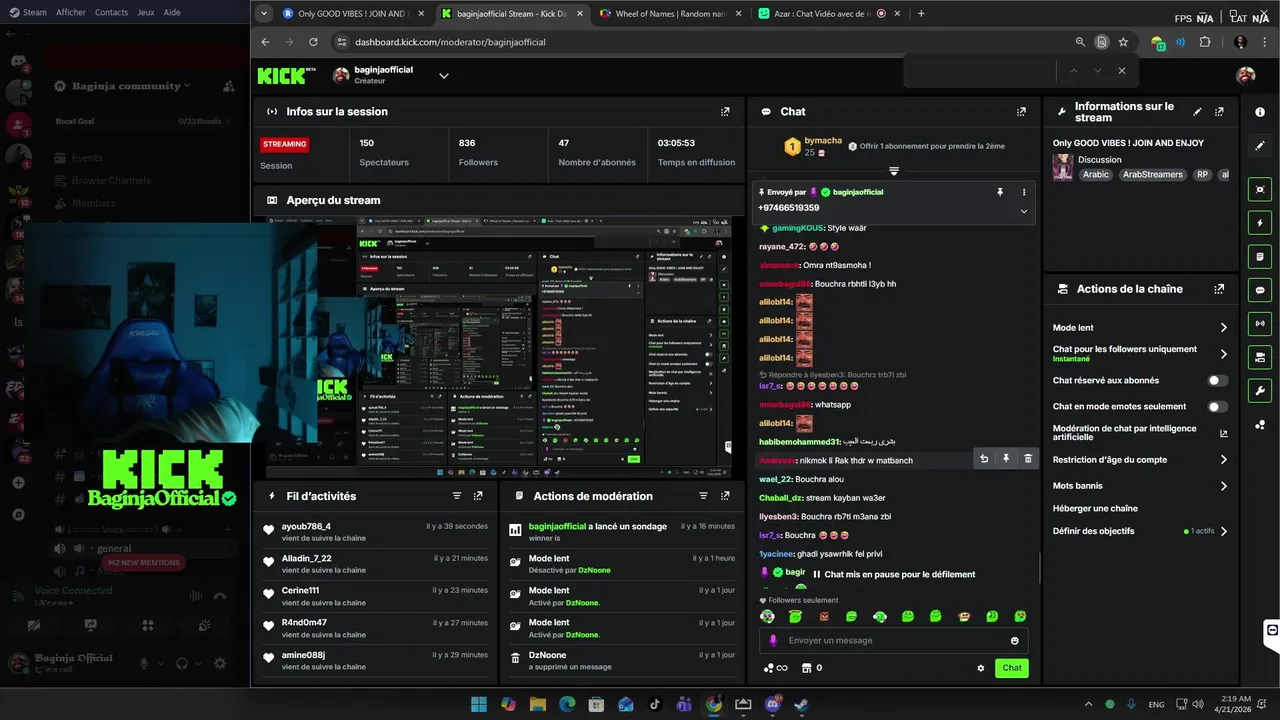Open Chrome tab list dropdown
Image resolution: width=1280 pixels, height=720 pixels.
263,14
